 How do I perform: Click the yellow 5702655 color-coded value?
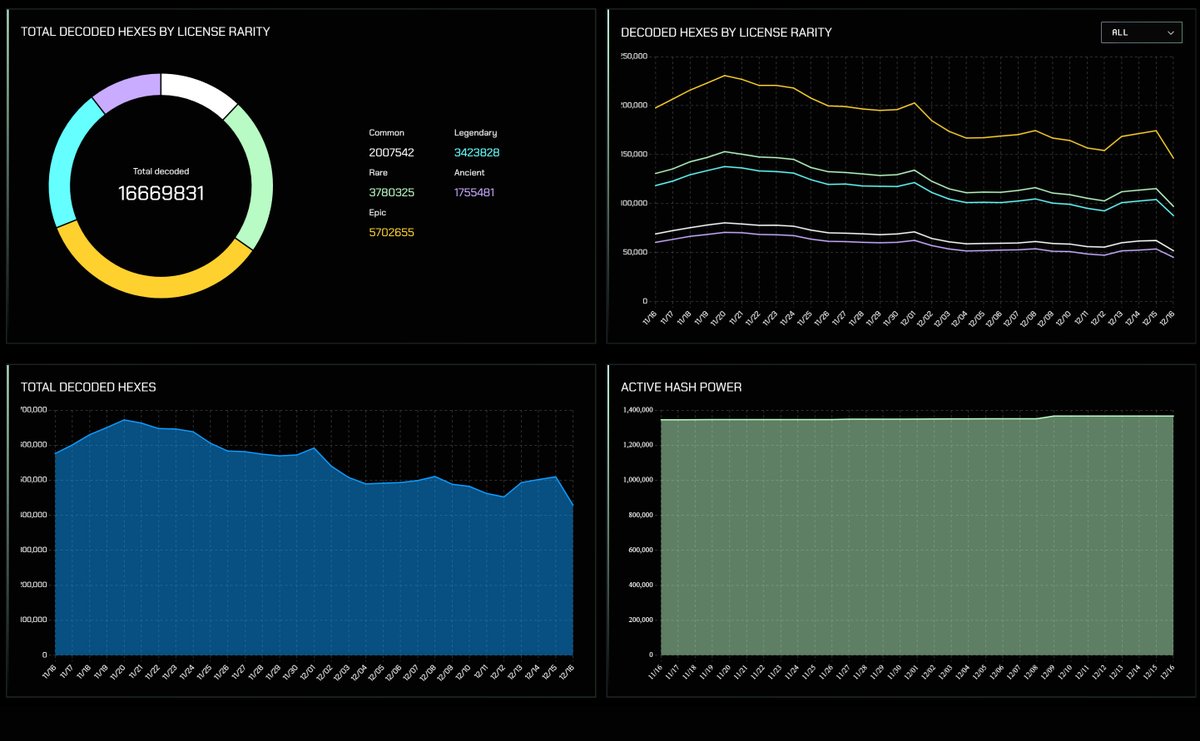pyautogui.click(x=390, y=232)
